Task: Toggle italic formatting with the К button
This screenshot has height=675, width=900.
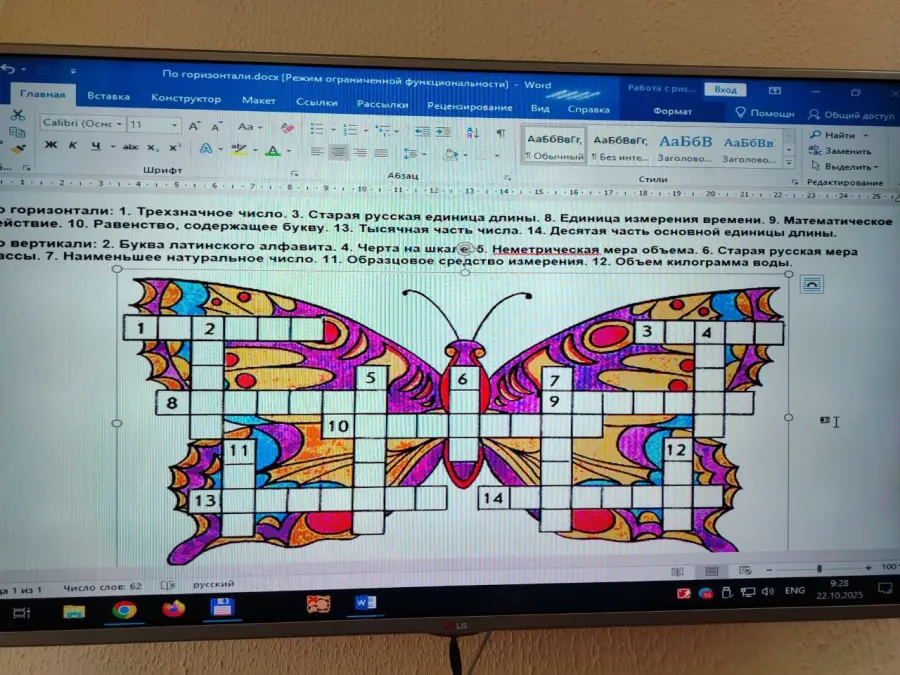Action: (x=72, y=147)
